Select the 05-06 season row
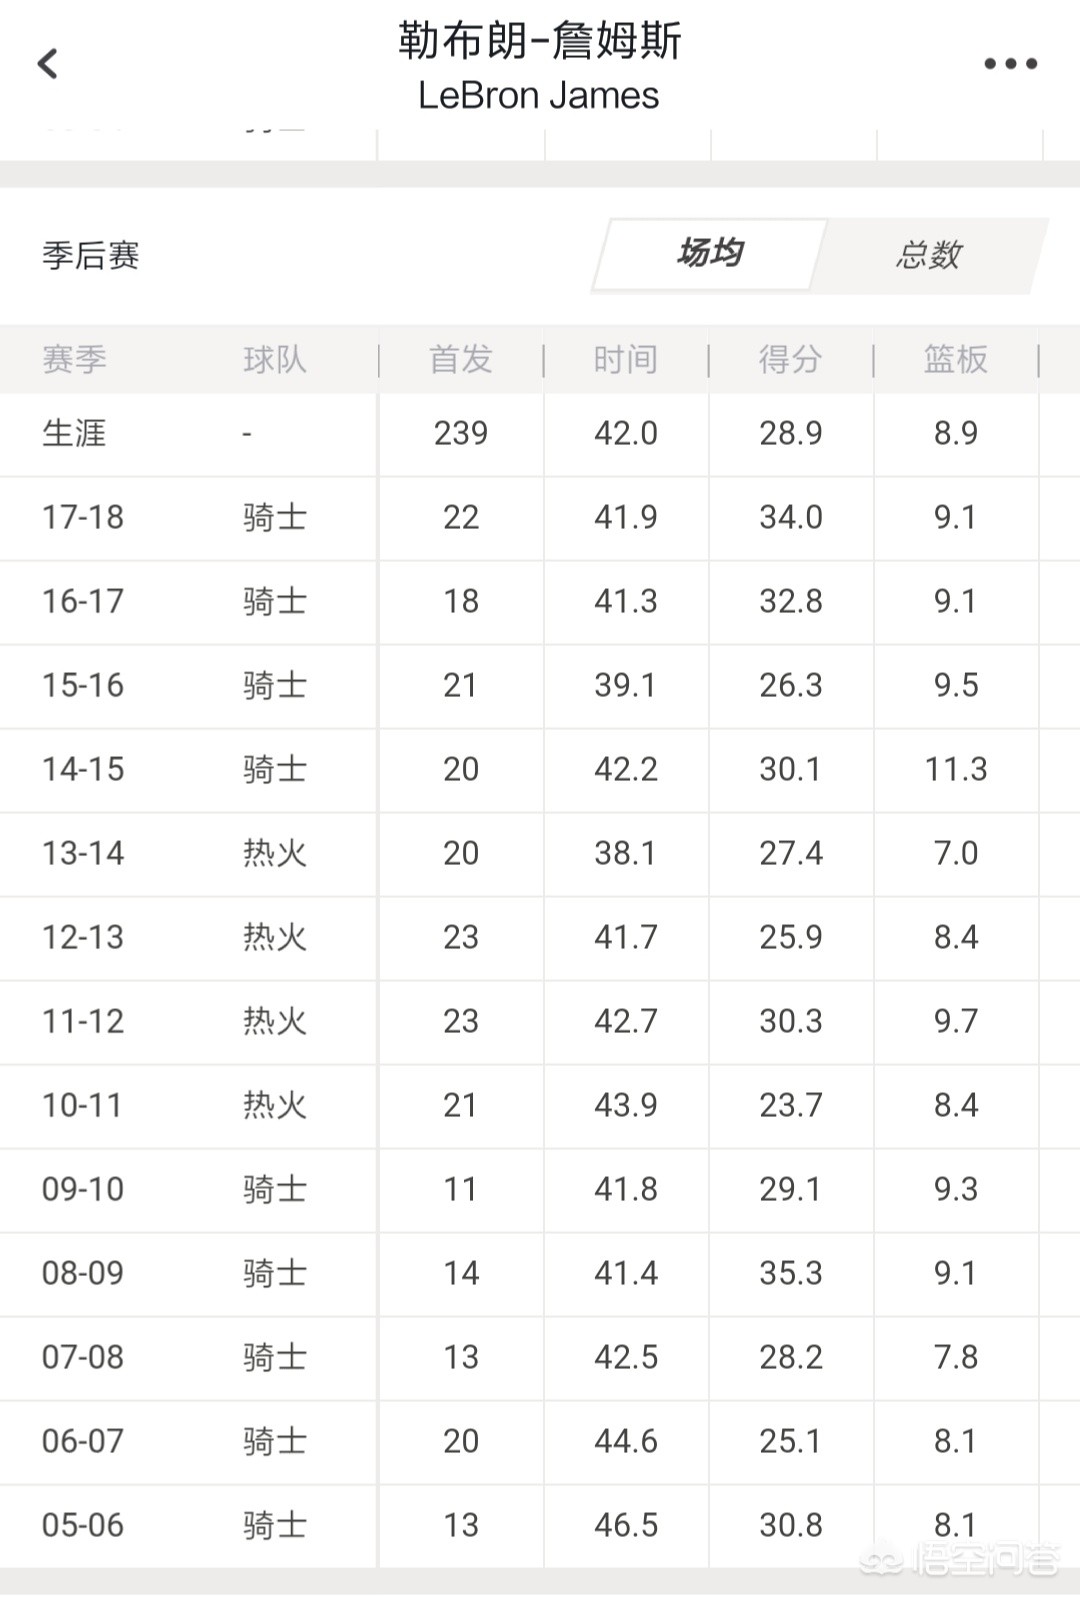Screen dimensions: 1080x1597 [540, 1526]
